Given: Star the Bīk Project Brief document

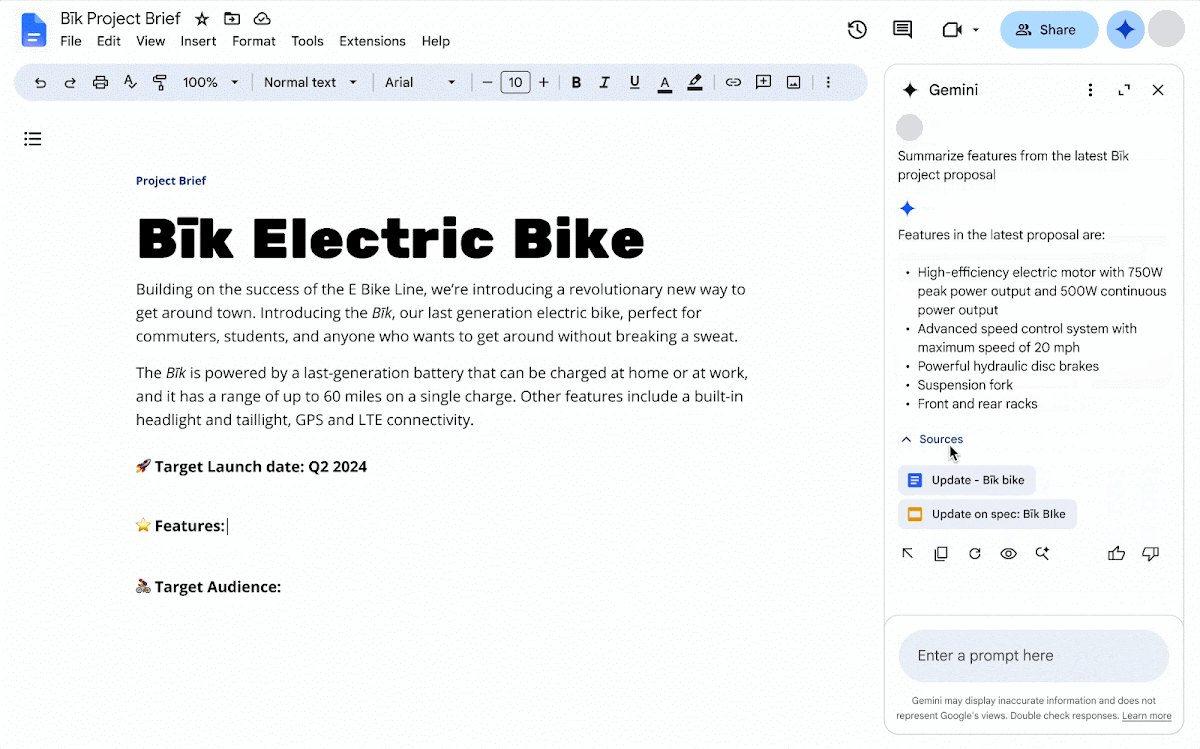Looking at the screenshot, I should coord(202,19).
